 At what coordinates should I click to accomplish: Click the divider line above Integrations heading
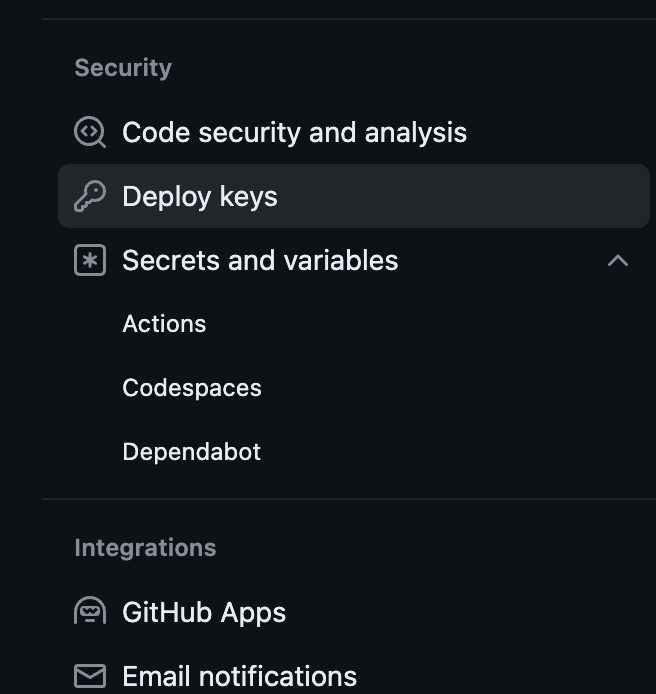(348, 498)
